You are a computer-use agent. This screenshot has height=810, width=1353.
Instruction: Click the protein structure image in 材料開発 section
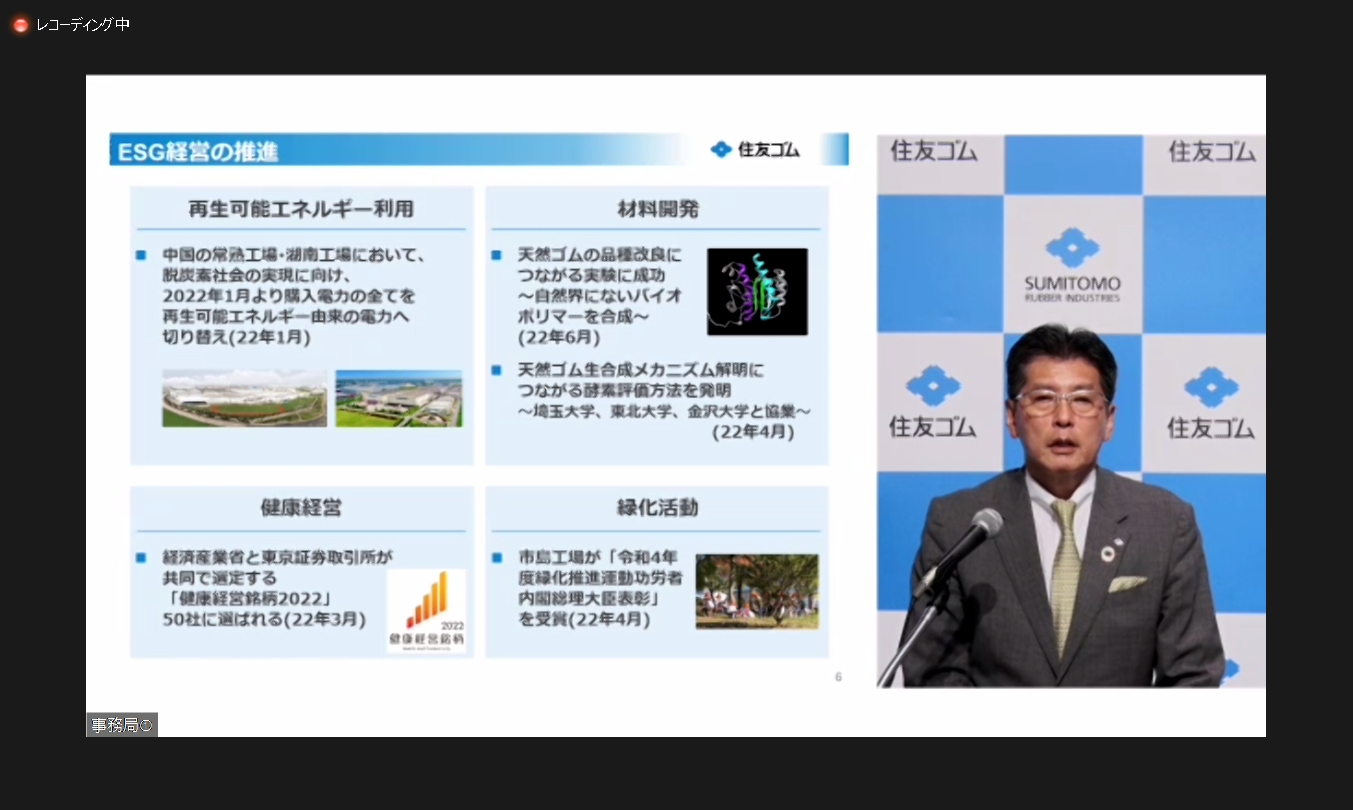(757, 291)
